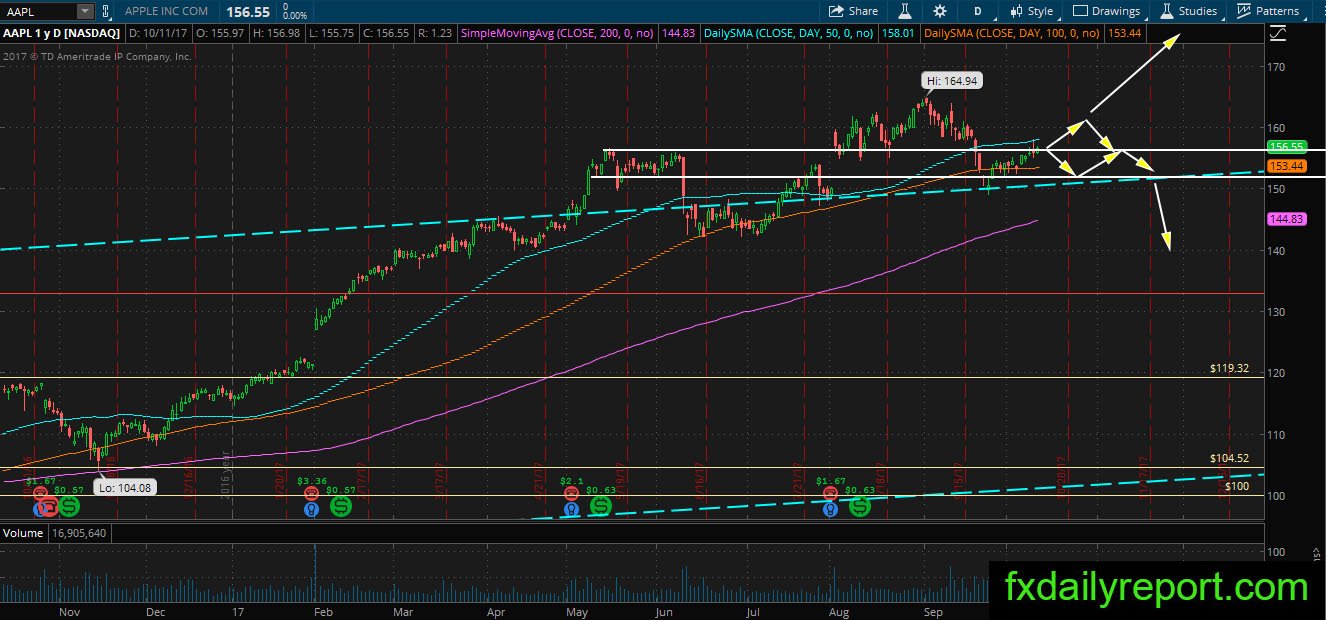
Task: Click the August blue lightbulb event icon
Action: pos(830,509)
